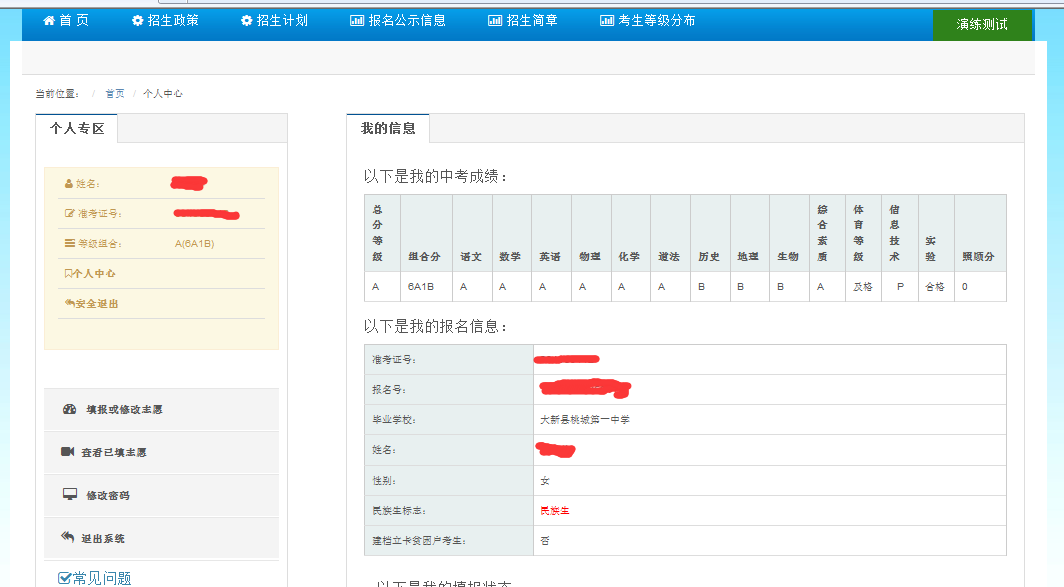Select the 我的信息 tab
This screenshot has width=1064, height=587.
point(388,129)
